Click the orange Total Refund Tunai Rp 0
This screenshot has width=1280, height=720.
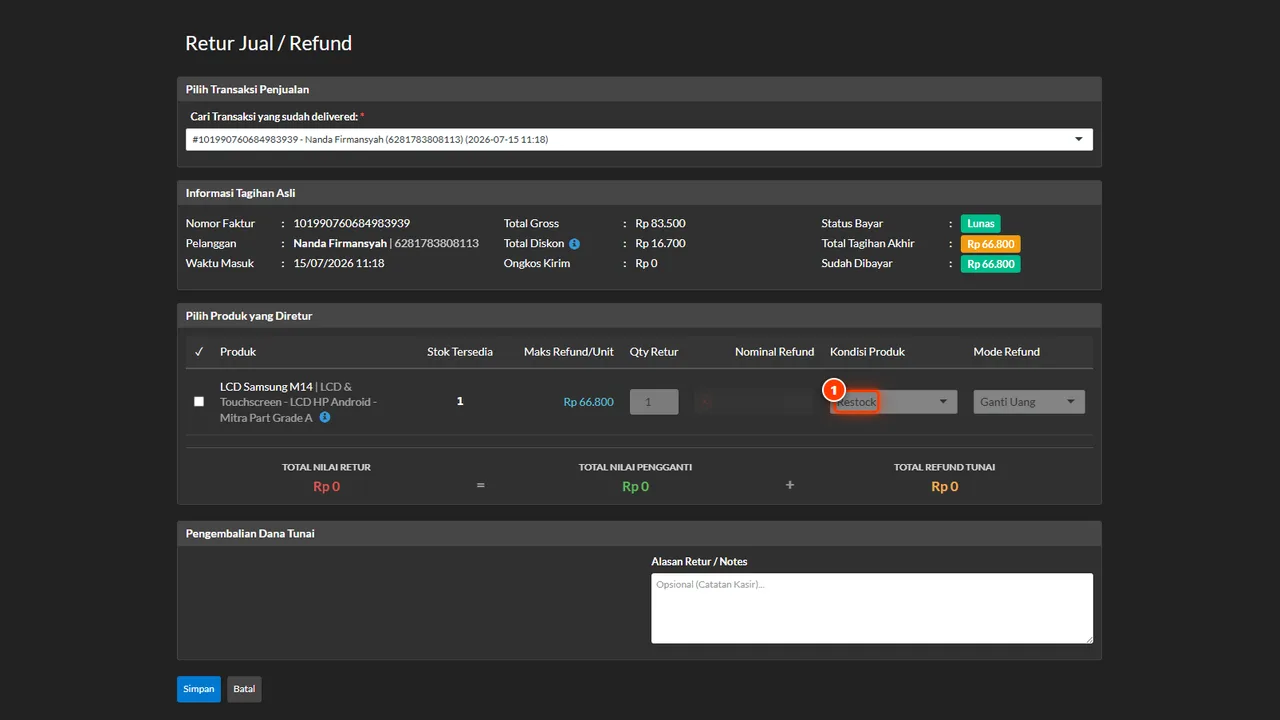(x=944, y=487)
